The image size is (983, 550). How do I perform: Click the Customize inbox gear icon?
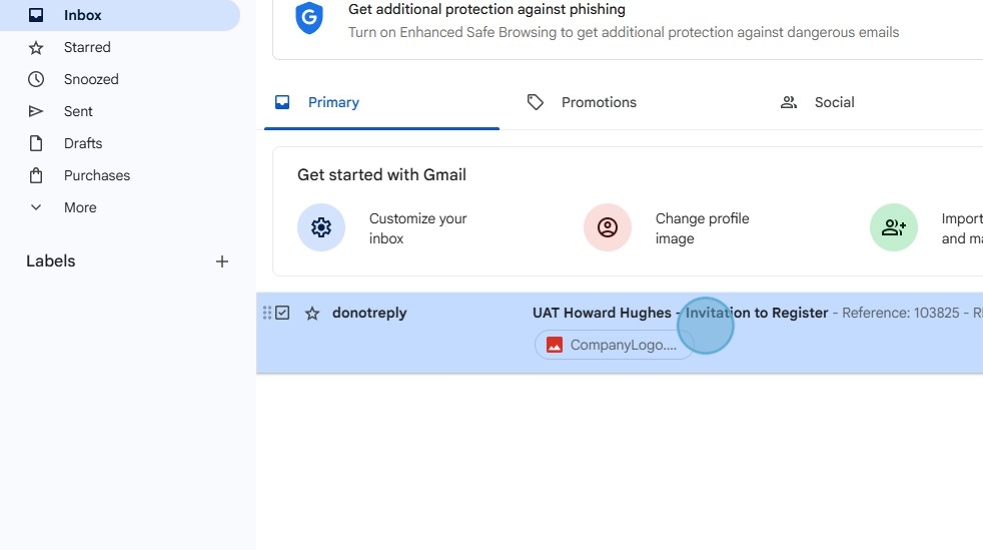coord(321,227)
